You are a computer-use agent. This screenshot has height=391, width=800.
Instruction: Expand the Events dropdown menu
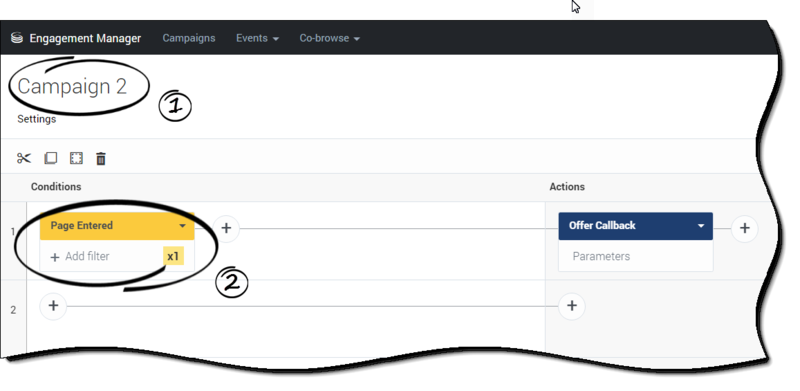(x=257, y=38)
